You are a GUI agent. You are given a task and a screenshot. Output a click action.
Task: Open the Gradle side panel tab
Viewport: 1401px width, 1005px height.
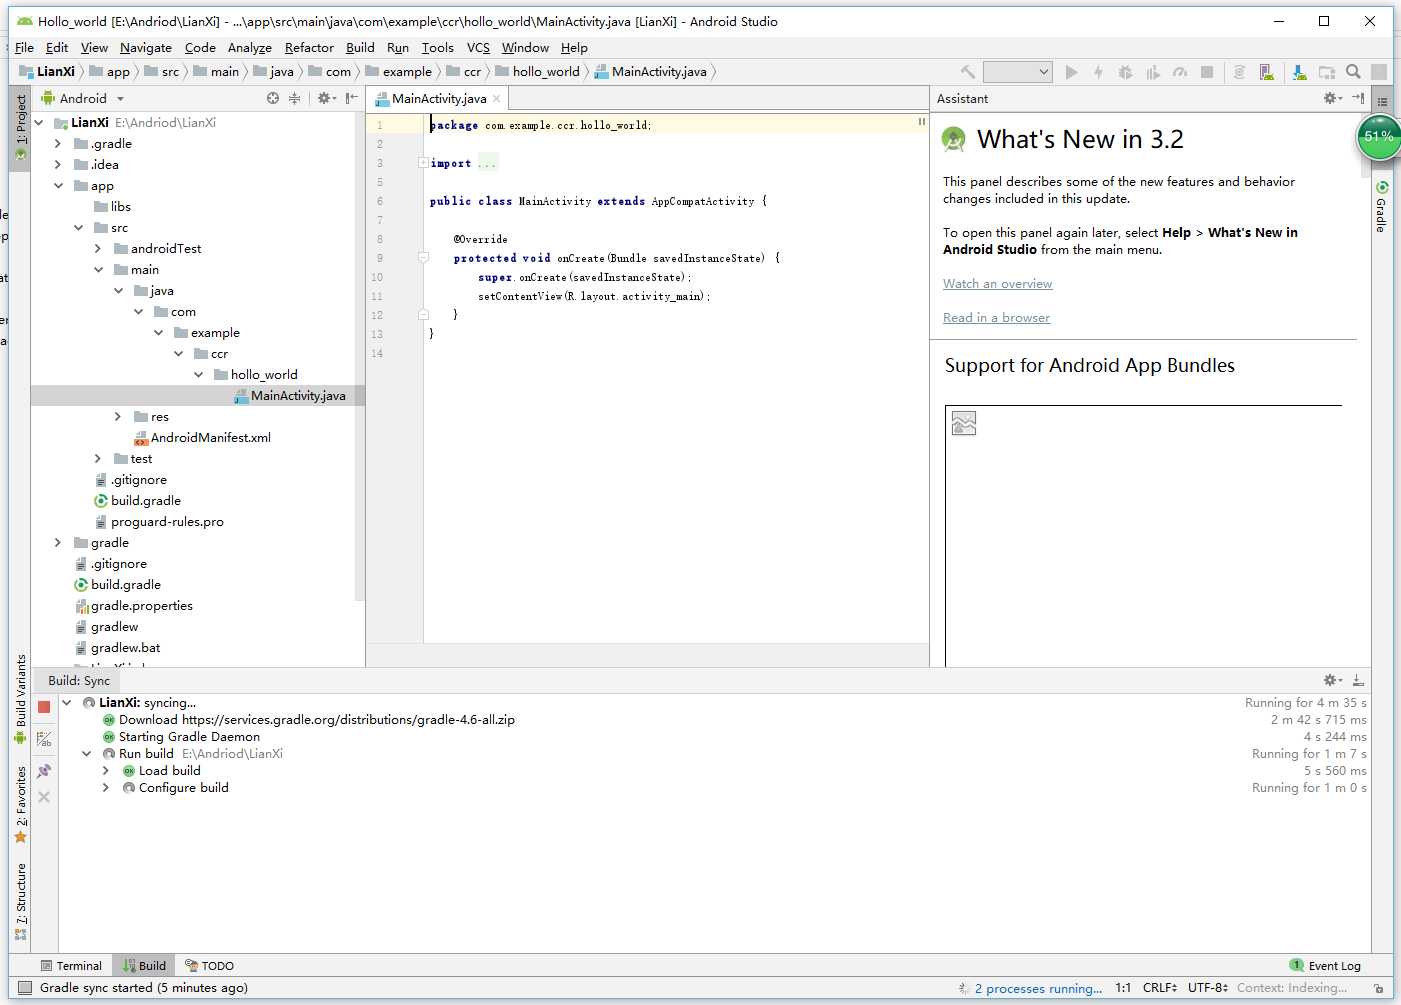[x=1381, y=207]
